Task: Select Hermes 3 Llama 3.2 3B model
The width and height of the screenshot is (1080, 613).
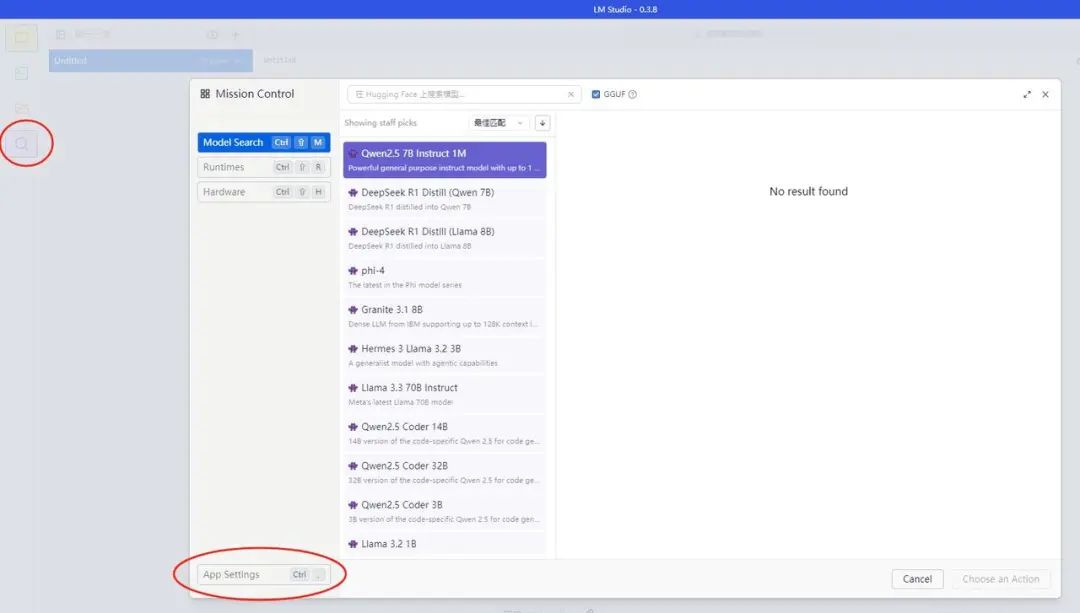Action: click(x=445, y=355)
